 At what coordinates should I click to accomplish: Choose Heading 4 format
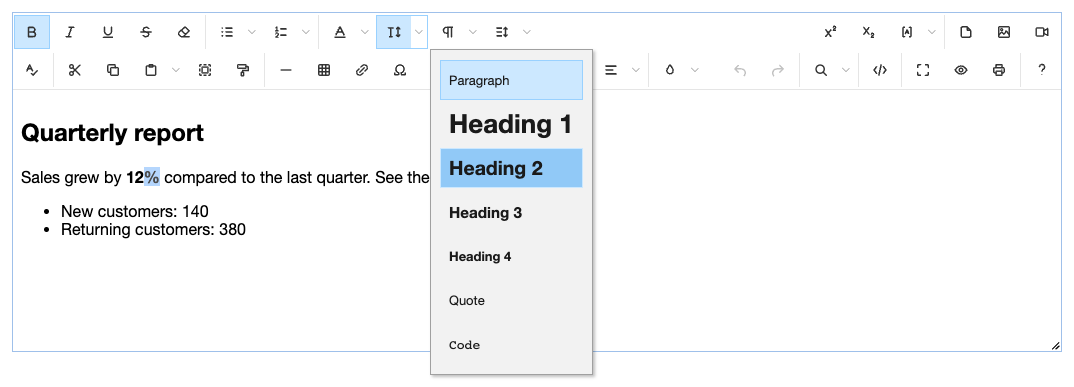click(x=512, y=256)
